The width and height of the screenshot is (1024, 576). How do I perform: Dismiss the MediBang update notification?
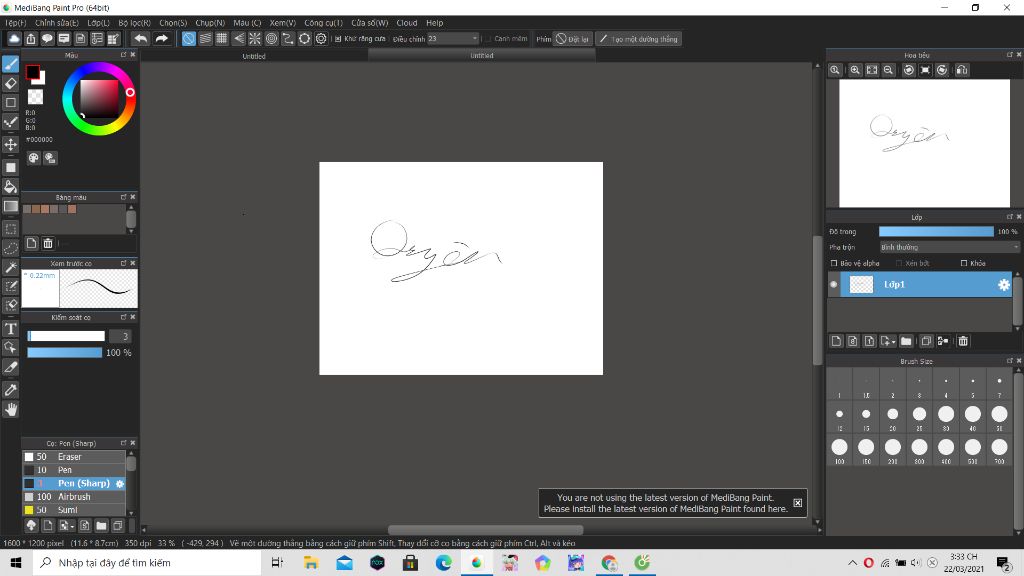coord(797,503)
